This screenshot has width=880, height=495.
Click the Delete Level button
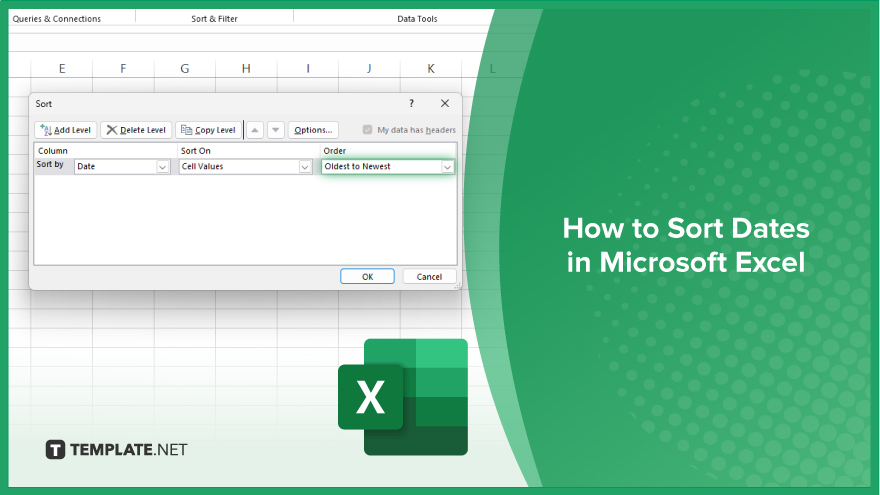point(136,130)
